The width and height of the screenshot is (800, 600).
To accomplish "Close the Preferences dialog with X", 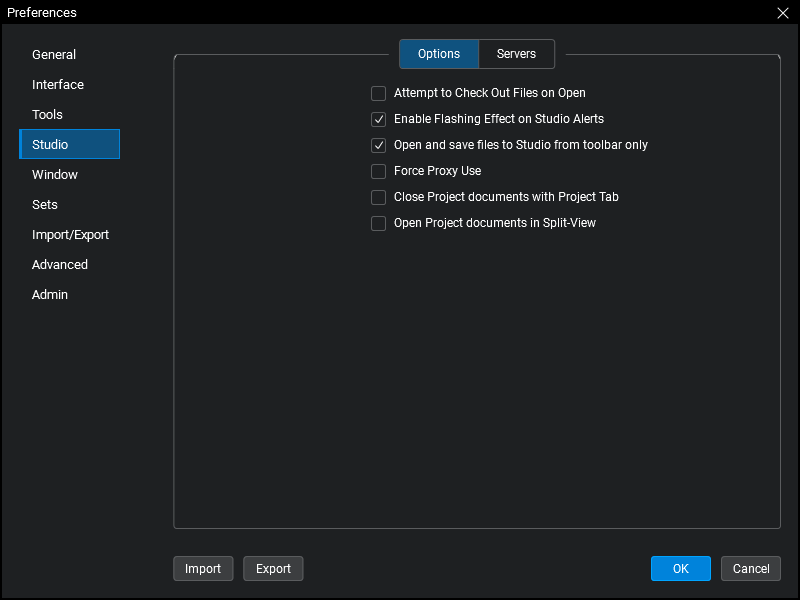I will click(782, 13).
